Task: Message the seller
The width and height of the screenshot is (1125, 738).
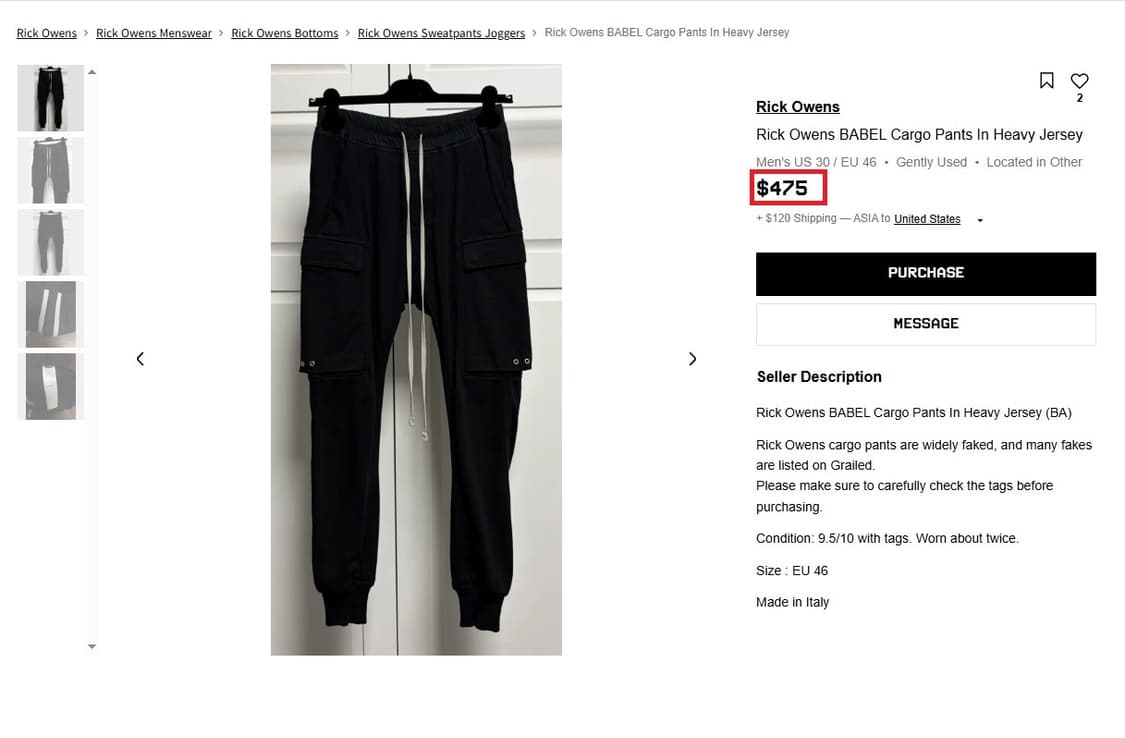Action: coord(926,323)
